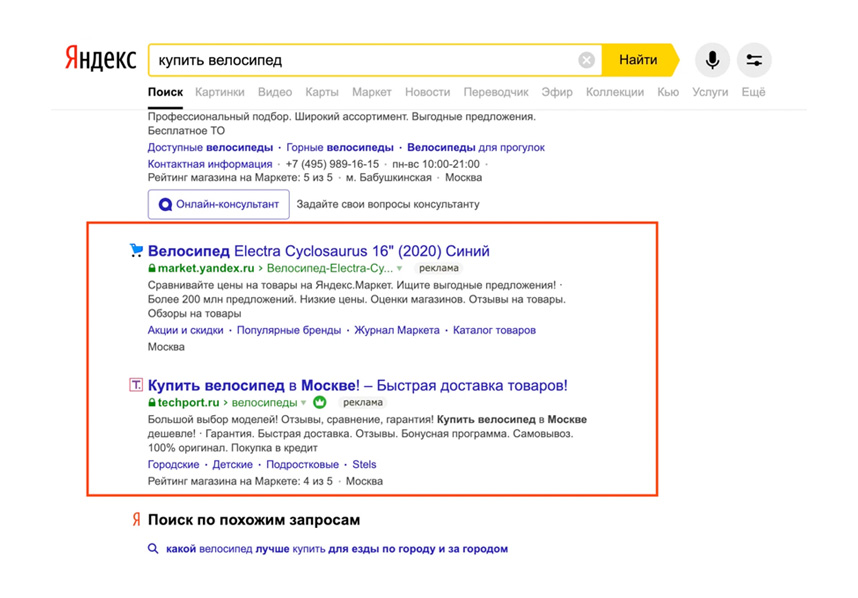This screenshot has height=598, width=858.
Task: Focus the search field containing купить велосипед
Action: pyautogui.click(x=375, y=60)
